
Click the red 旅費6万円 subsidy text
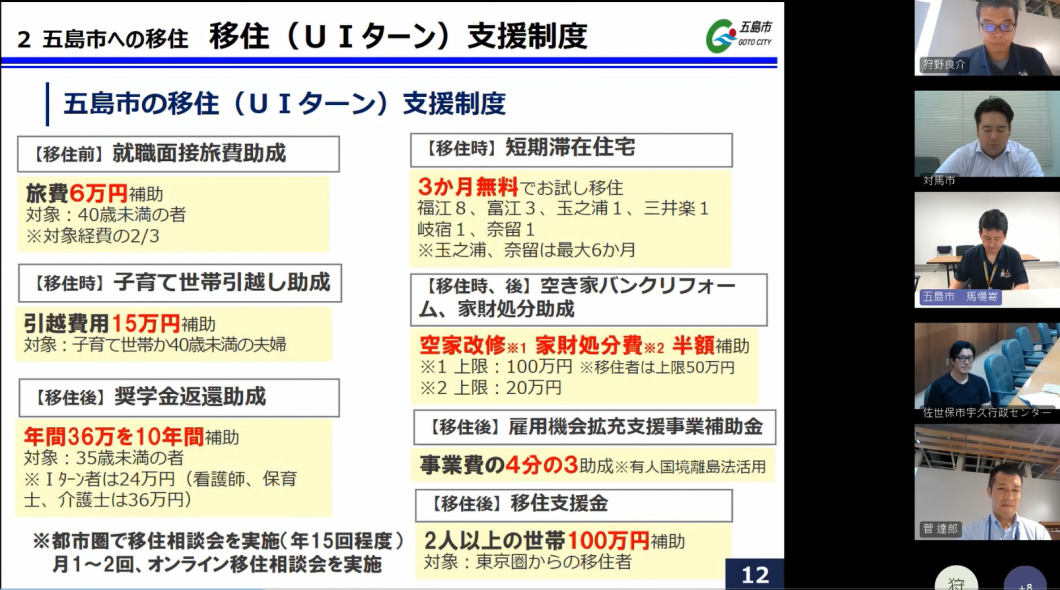[x=77, y=194]
